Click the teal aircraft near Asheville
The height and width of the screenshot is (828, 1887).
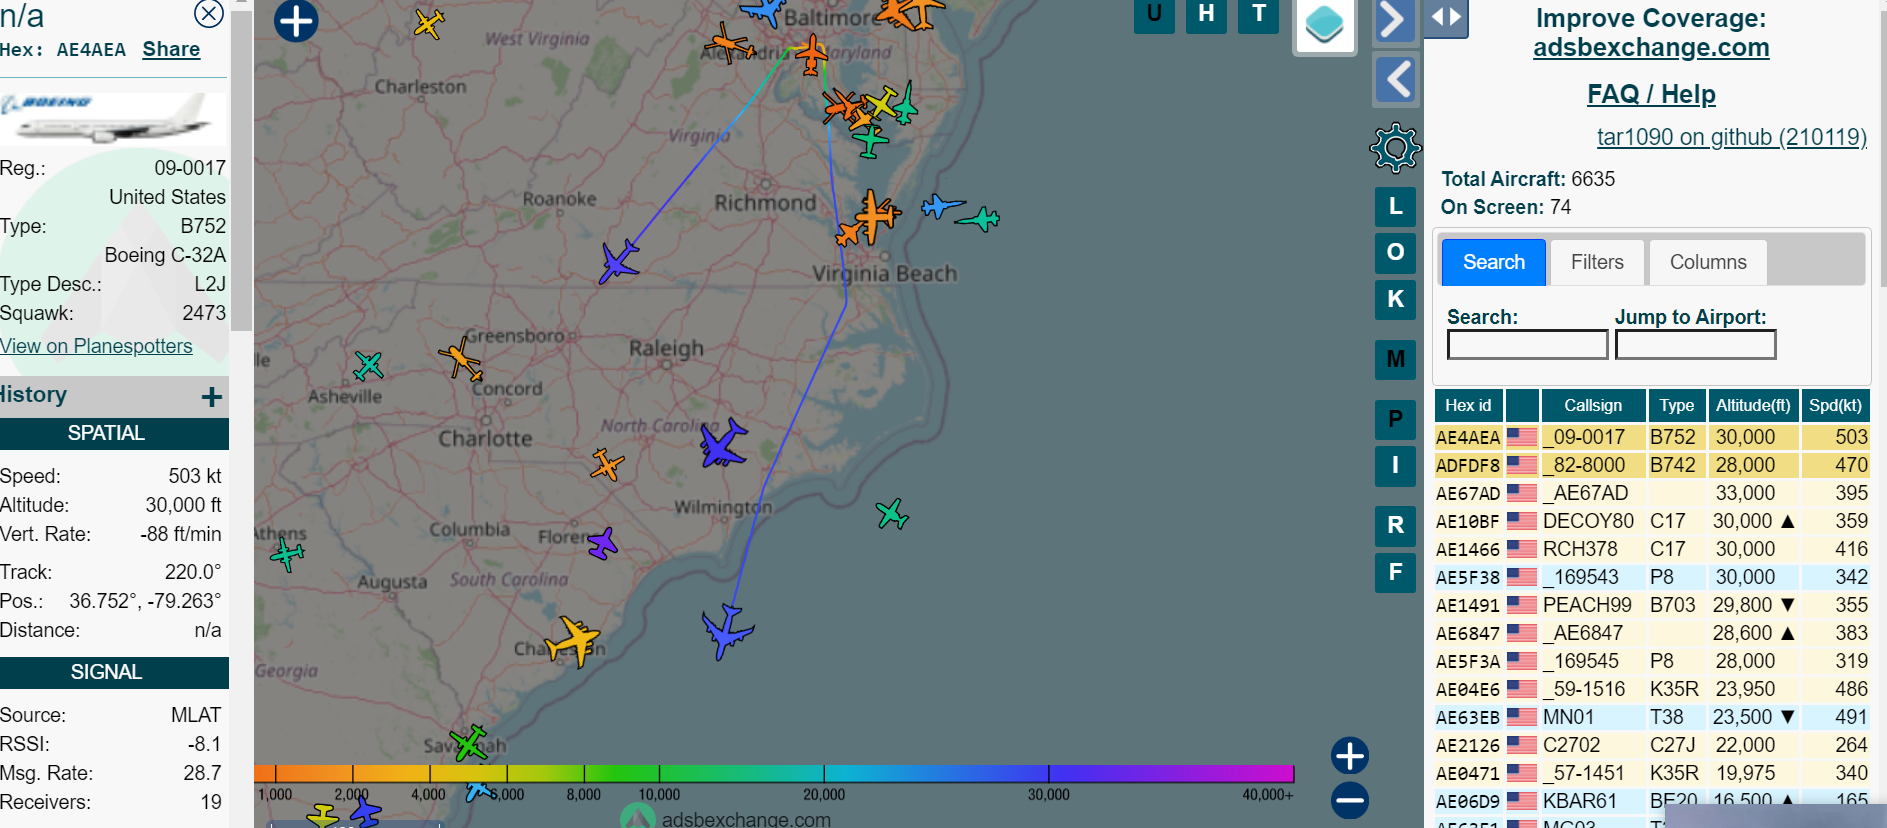coord(368,366)
